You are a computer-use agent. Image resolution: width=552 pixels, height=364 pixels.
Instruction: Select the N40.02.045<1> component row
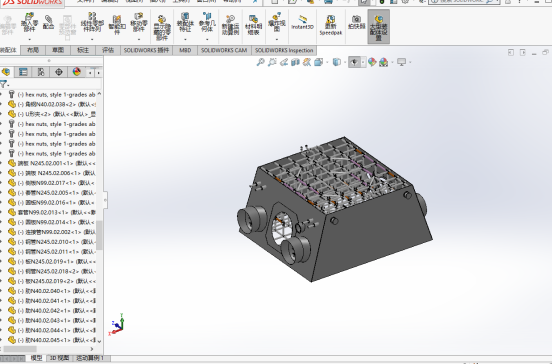pos(57,340)
